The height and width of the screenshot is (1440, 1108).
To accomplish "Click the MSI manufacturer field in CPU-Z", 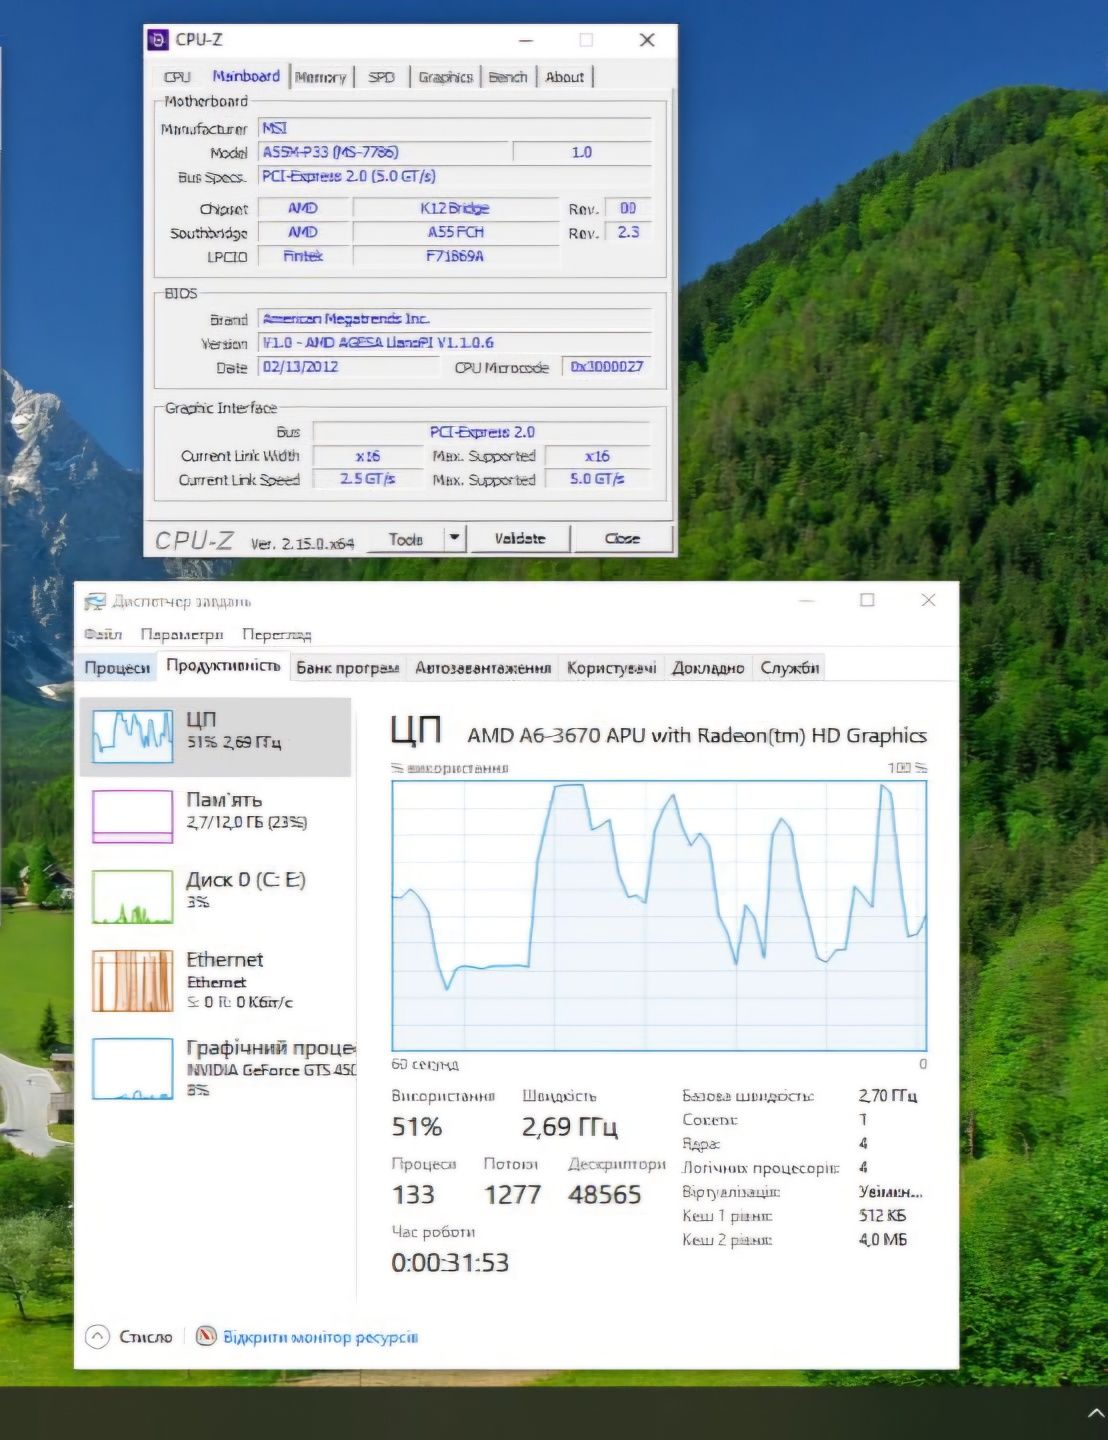I will [455, 128].
